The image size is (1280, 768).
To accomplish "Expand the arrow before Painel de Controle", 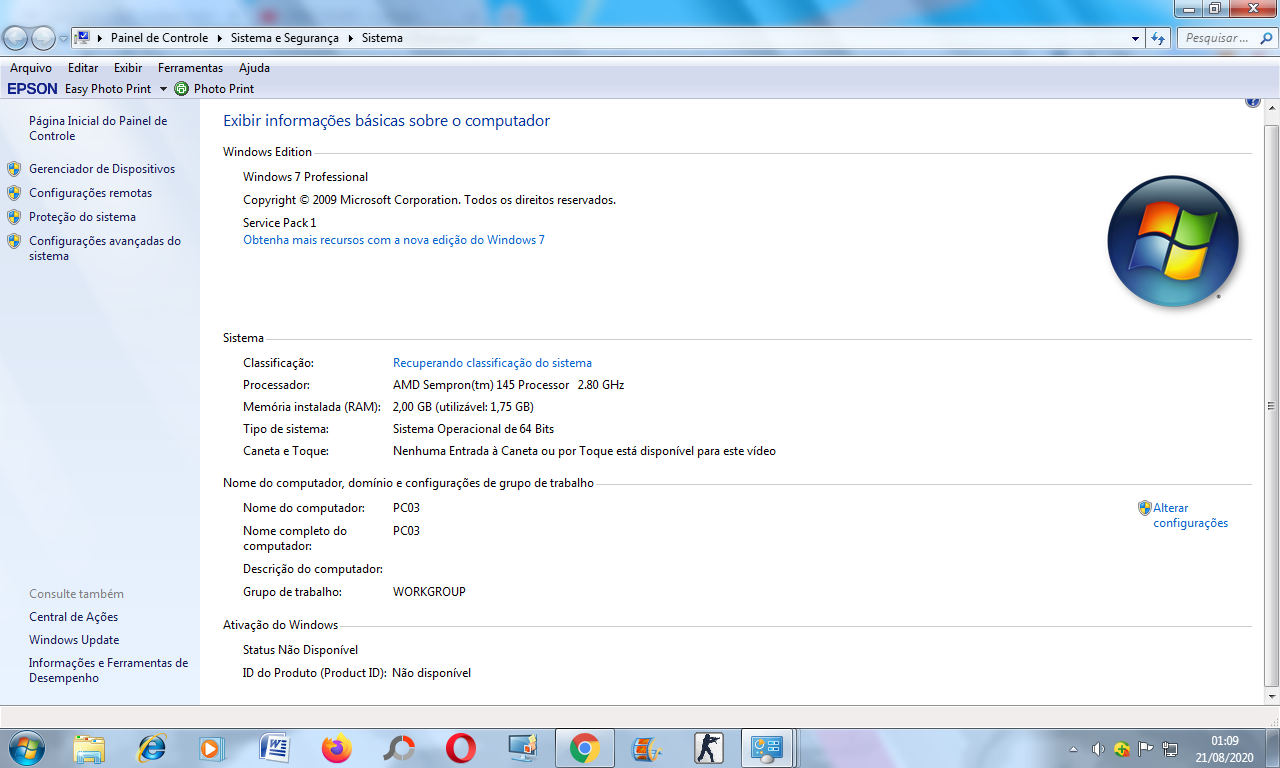I will click(101, 38).
